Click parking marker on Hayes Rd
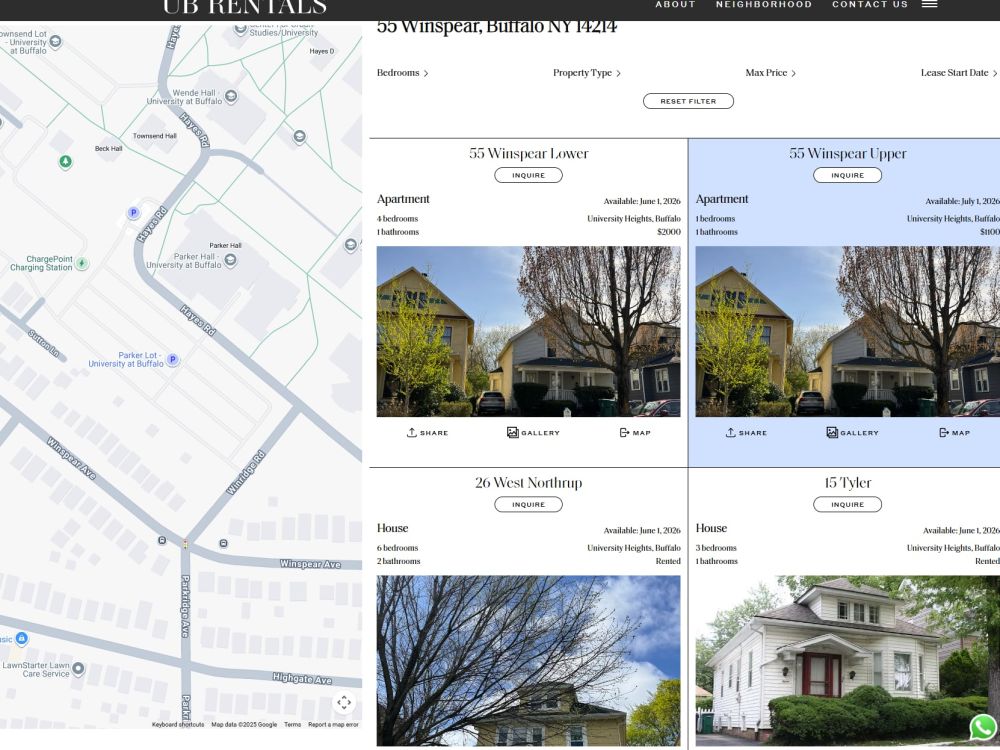 point(133,213)
